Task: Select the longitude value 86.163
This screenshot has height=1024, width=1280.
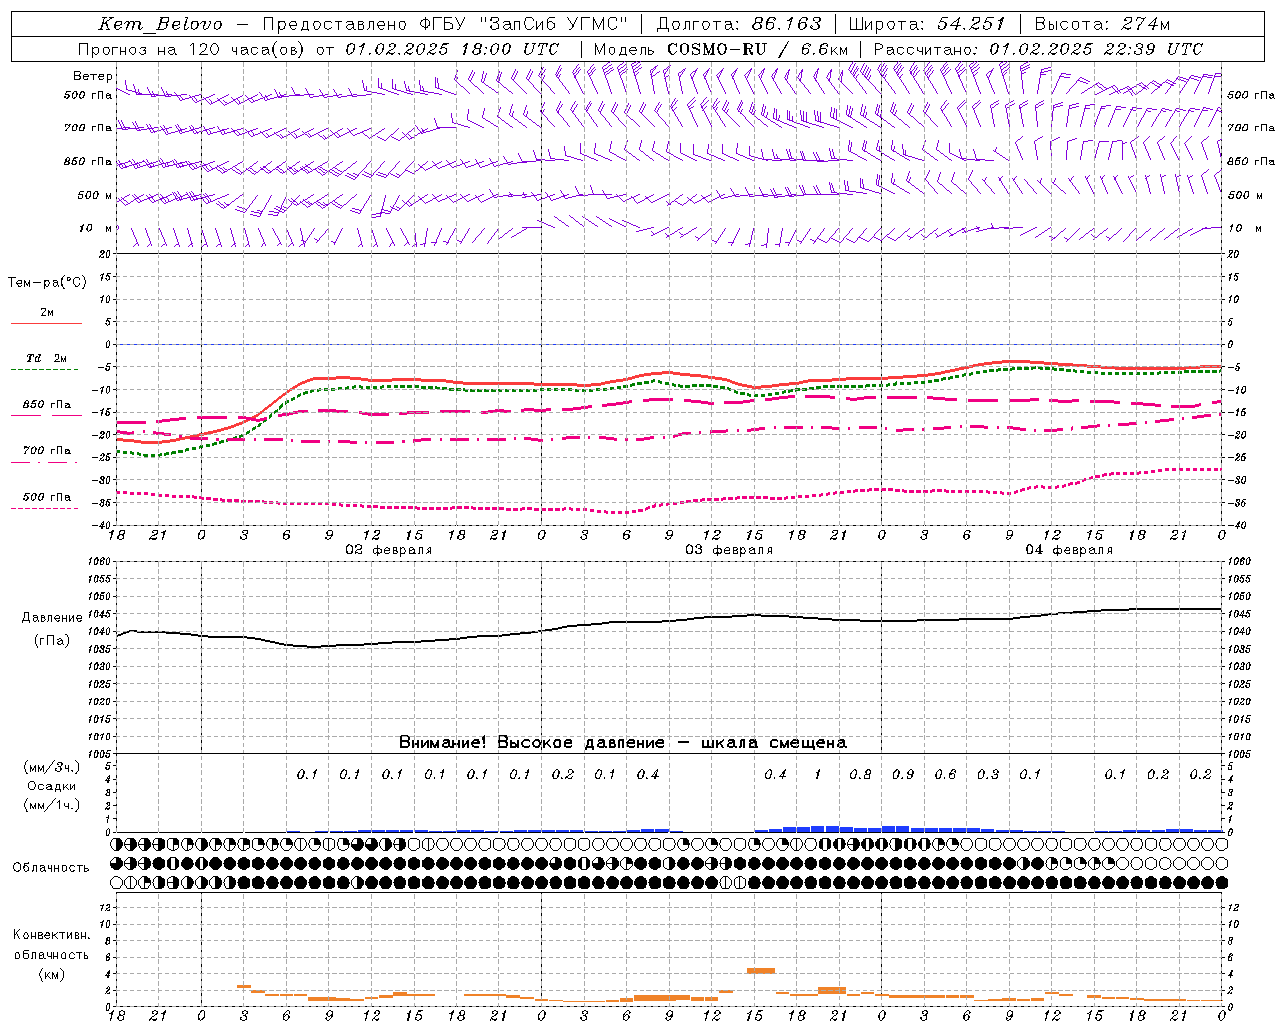Action: click(786, 24)
